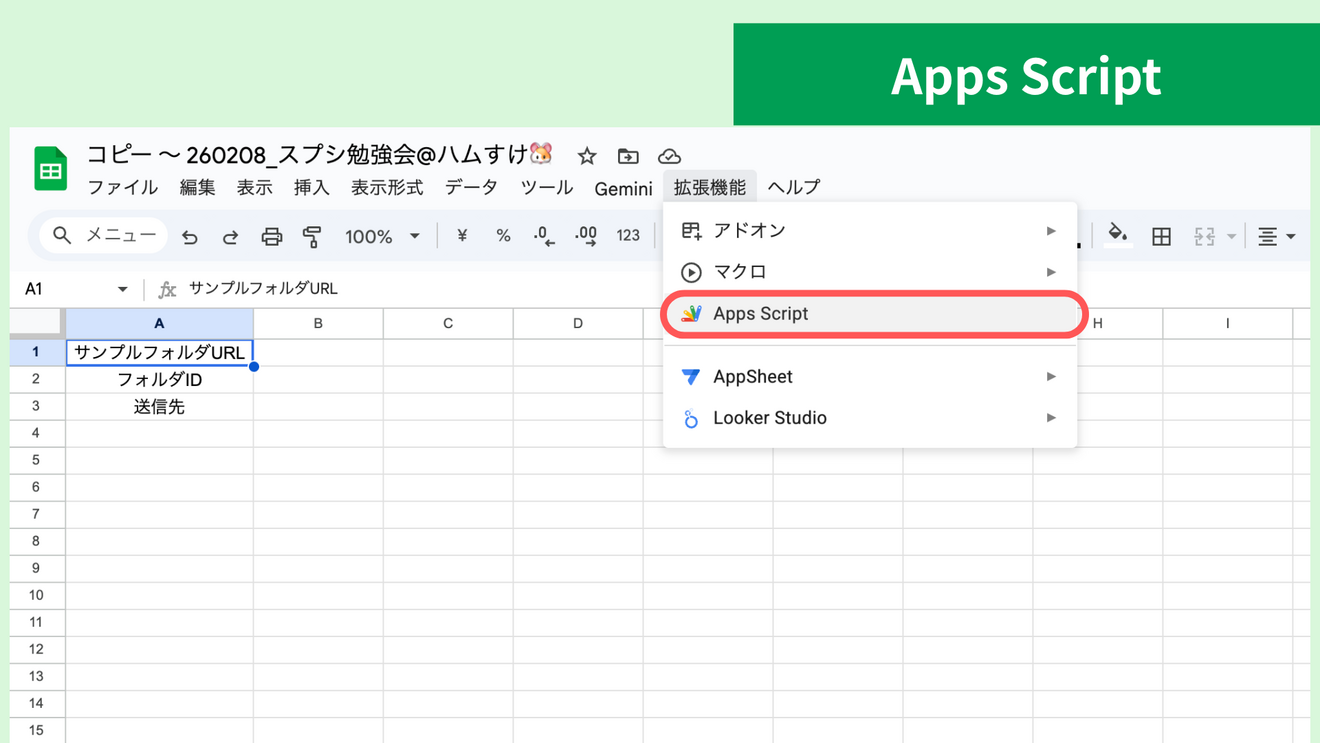Increase decimal places

586,236
